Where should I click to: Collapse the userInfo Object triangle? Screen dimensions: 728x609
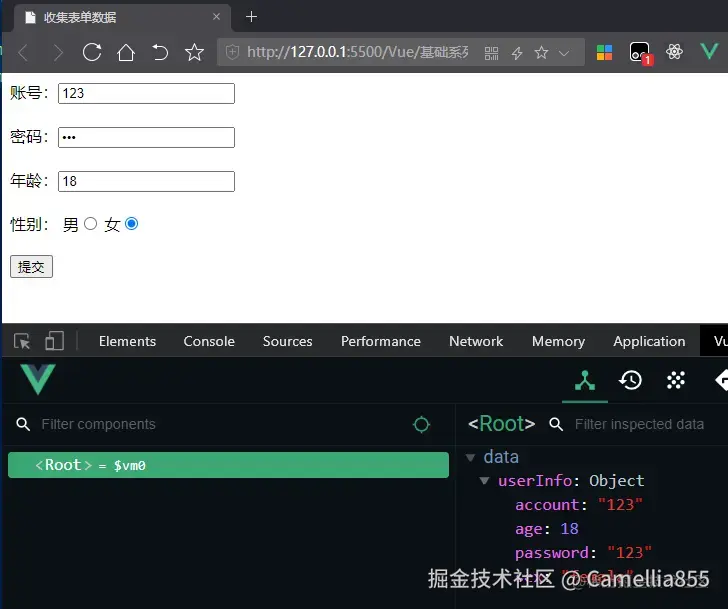click(x=484, y=481)
